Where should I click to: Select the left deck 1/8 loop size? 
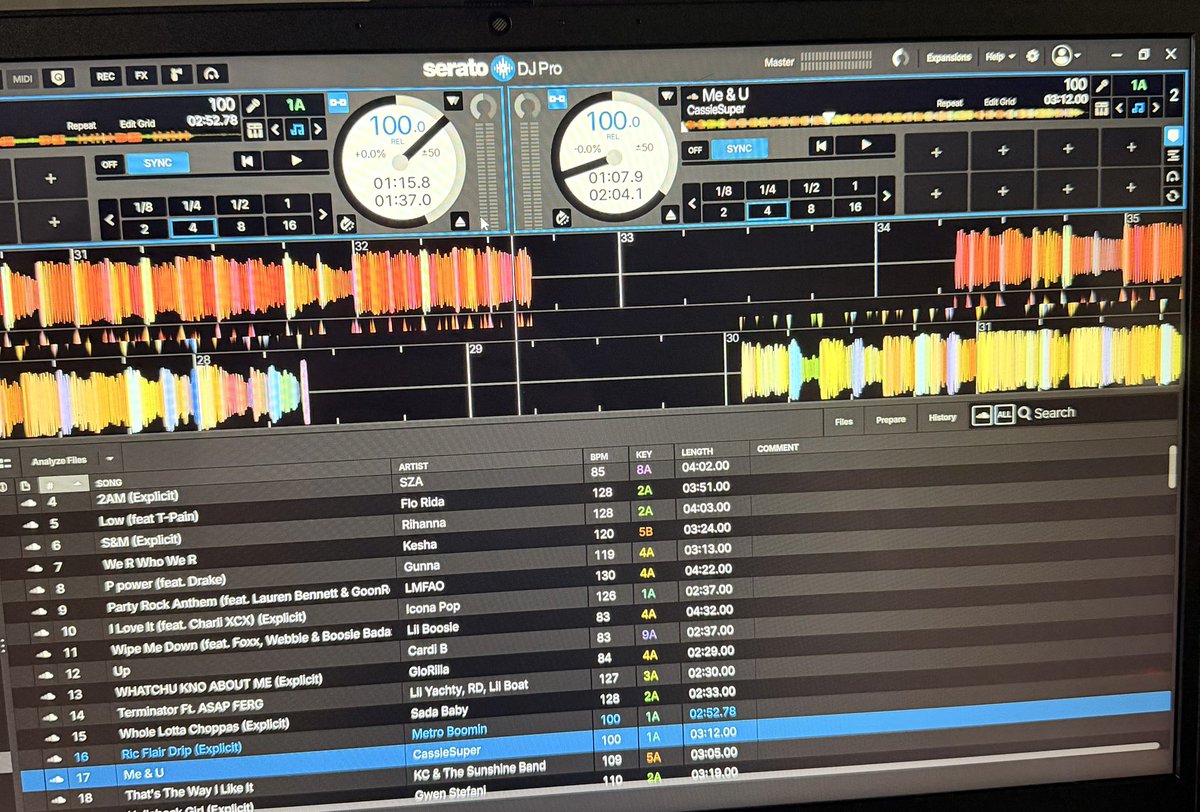pos(144,207)
